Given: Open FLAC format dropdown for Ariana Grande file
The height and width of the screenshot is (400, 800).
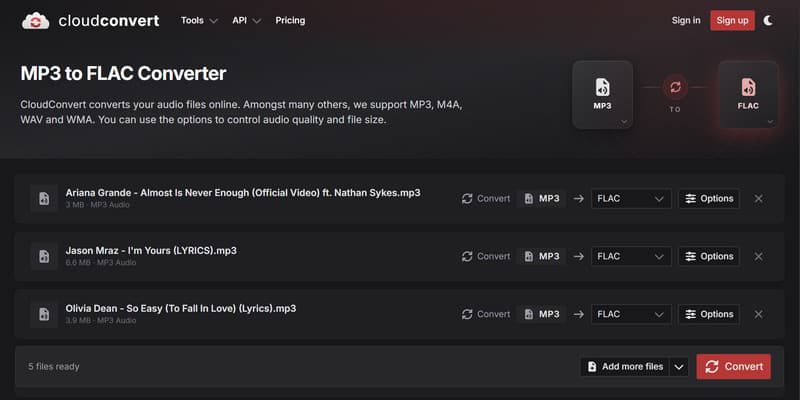Looking at the screenshot, I should coord(631,198).
